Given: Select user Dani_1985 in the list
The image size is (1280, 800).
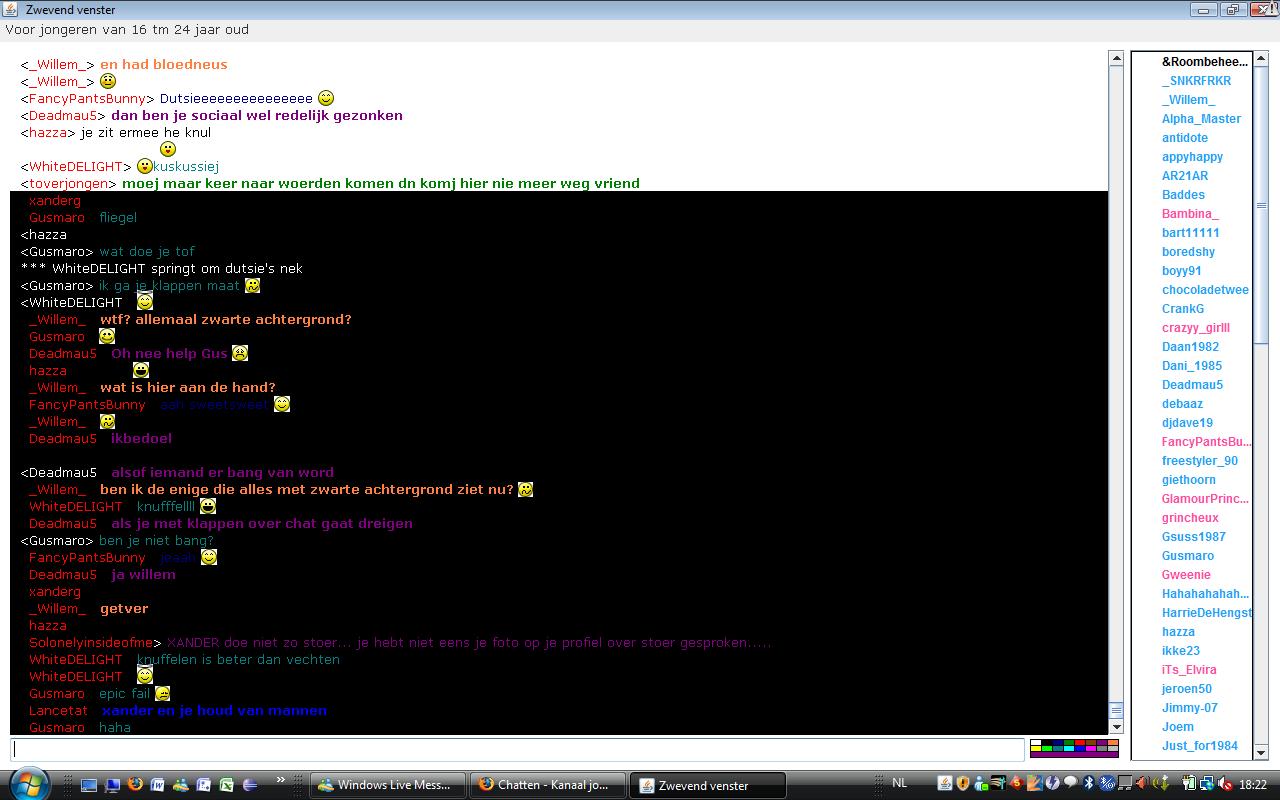Looking at the screenshot, I should click(x=1192, y=366).
